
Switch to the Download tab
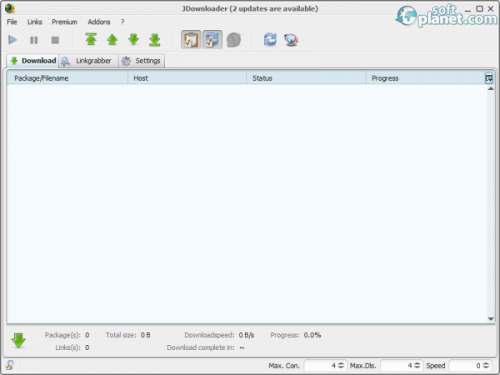pos(33,61)
